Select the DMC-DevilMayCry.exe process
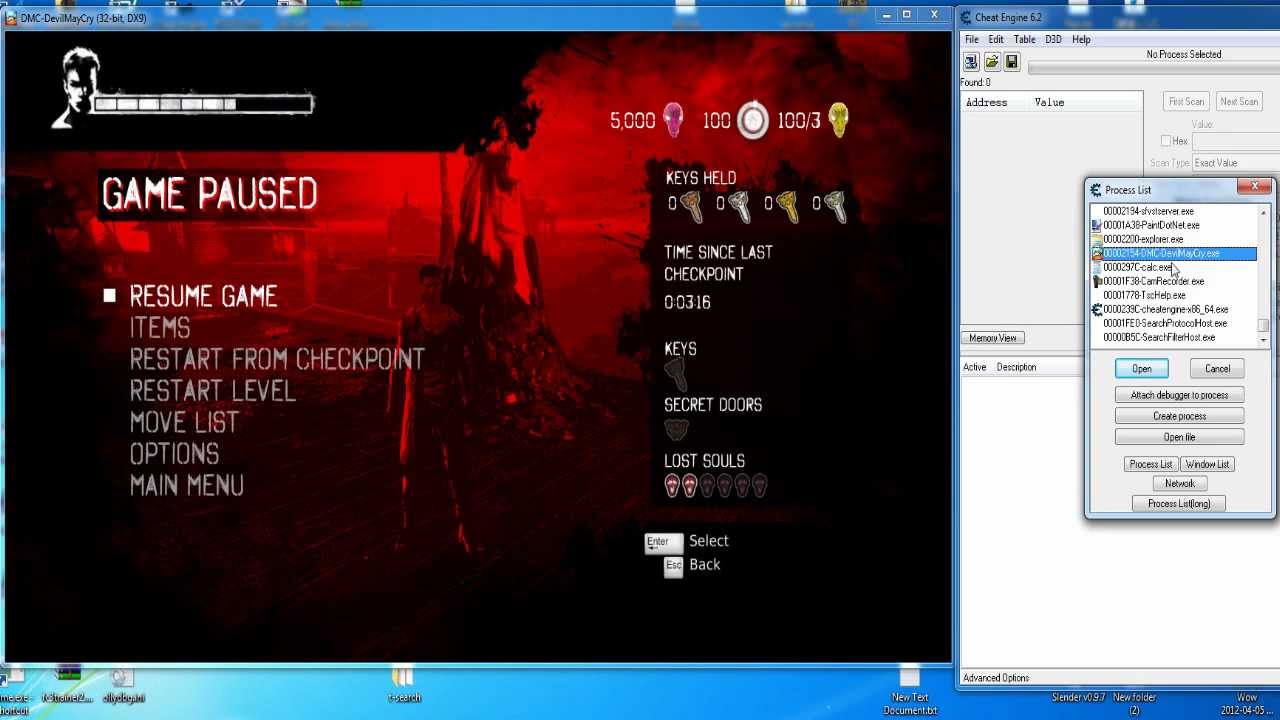Viewport: 1280px width, 720px height. [x=1174, y=253]
